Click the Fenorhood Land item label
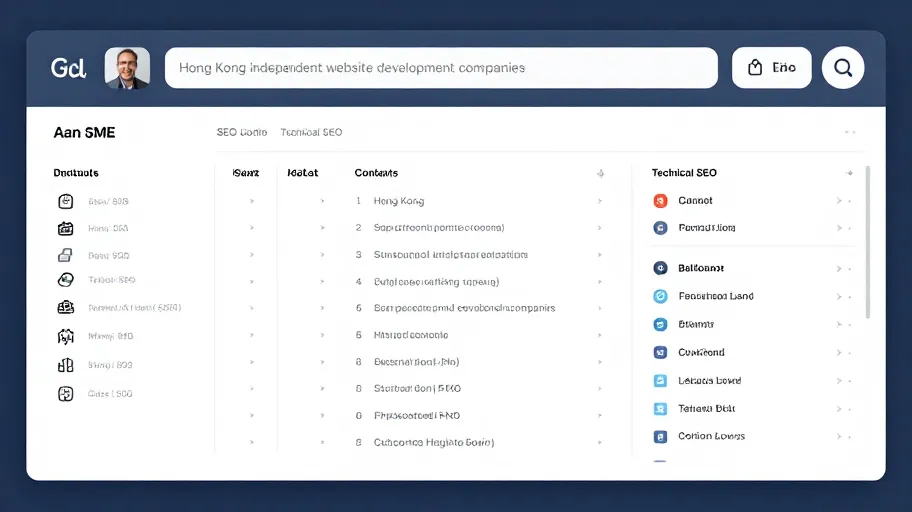The width and height of the screenshot is (912, 512). click(716, 296)
